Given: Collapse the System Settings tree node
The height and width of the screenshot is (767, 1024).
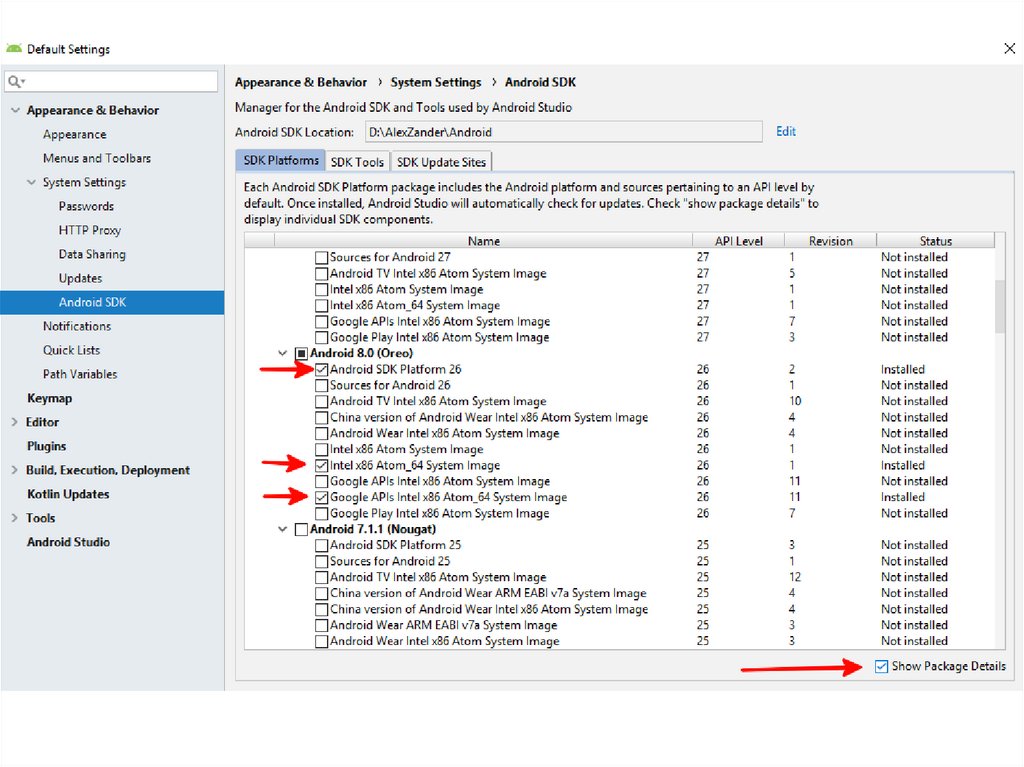Looking at the screenshot, I should pyautogui.click(x=31, y=182).
